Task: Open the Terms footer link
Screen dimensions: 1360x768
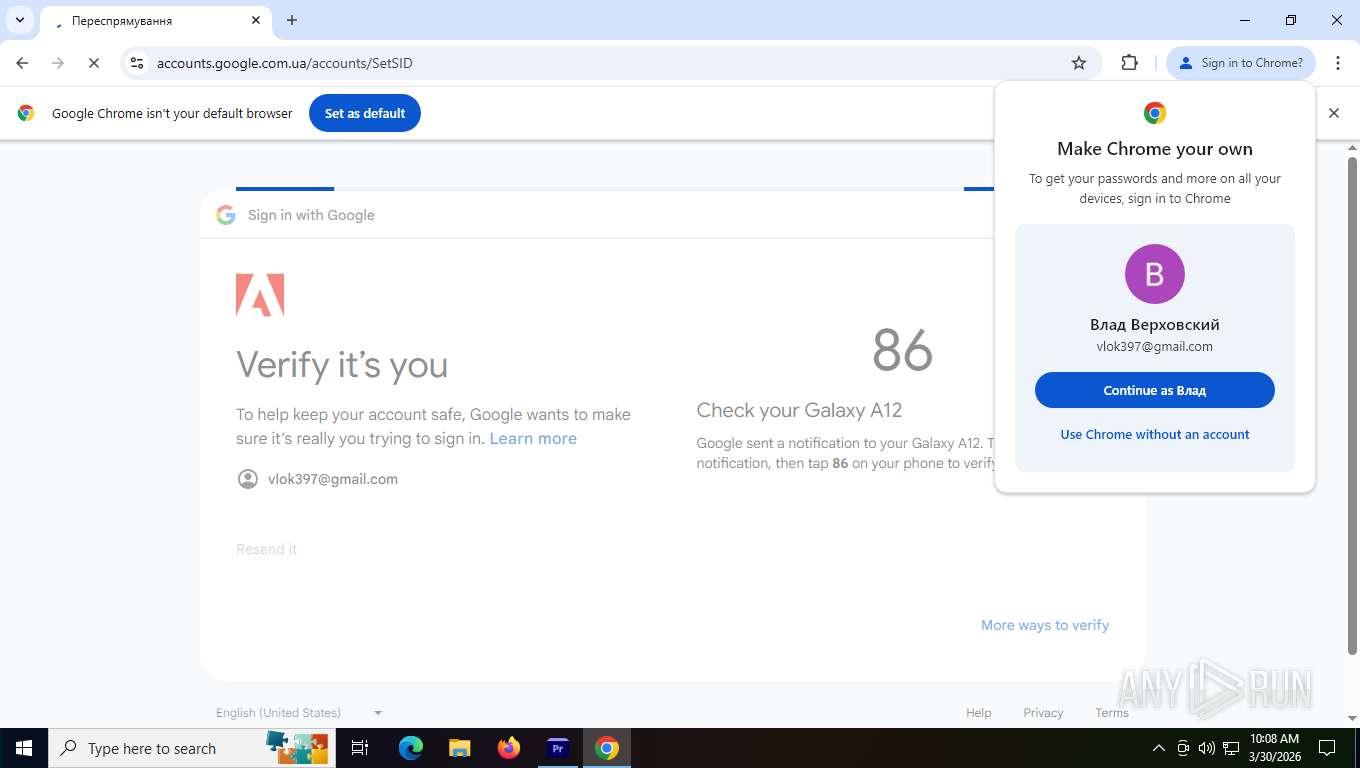Action: click(x=1112, y=713)
